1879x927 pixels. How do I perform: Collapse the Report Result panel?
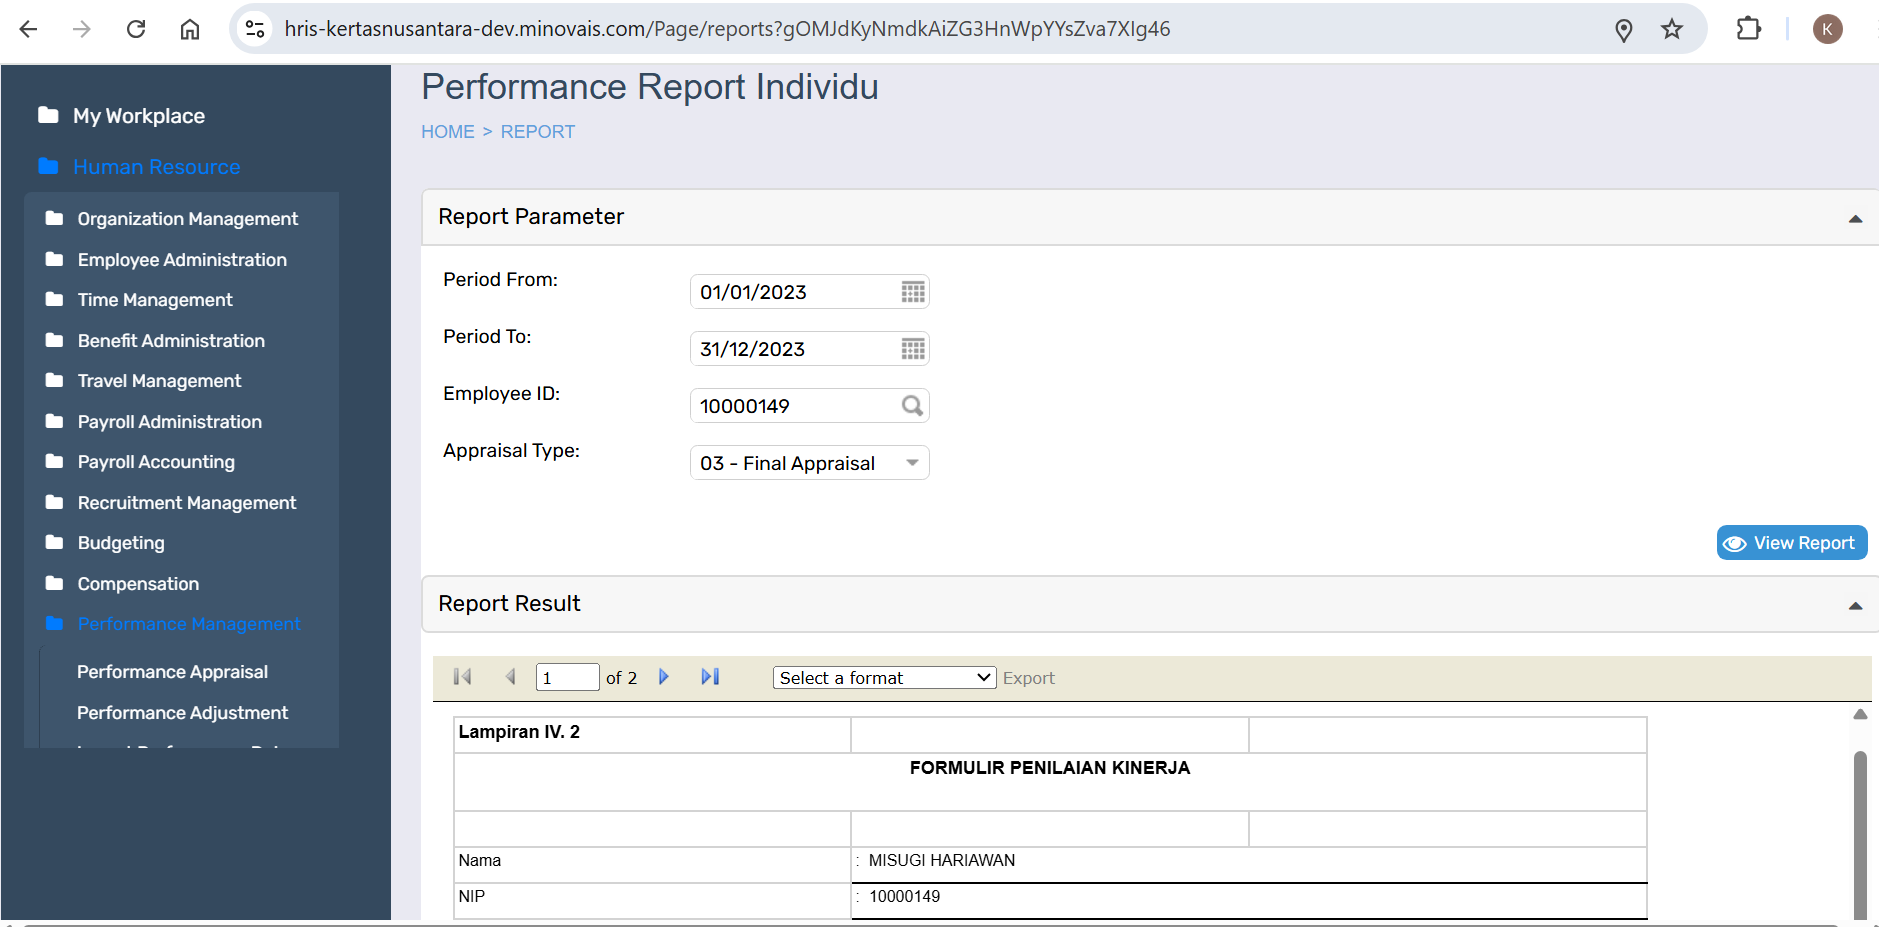coord(1855,605)
